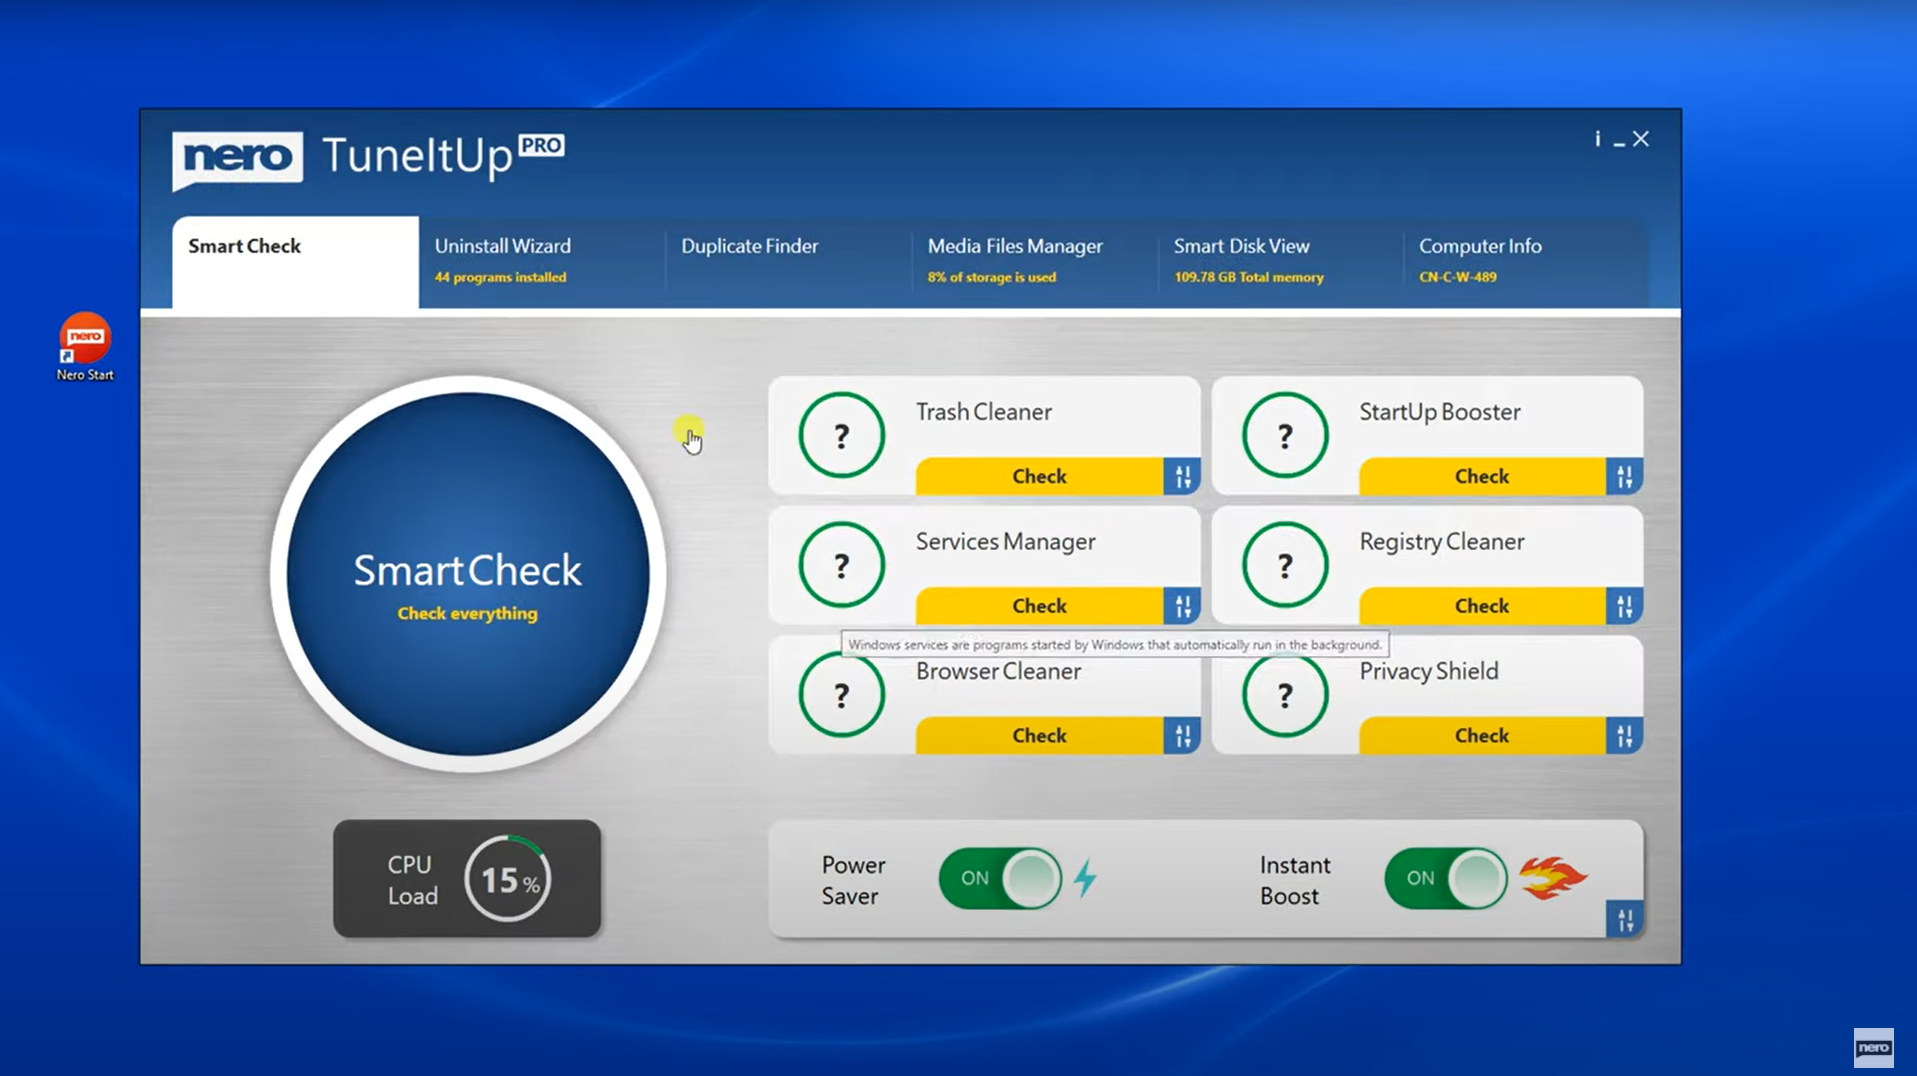
Task: Open Privacy Shield settings sliders icon
Action: coord(1624,736)
